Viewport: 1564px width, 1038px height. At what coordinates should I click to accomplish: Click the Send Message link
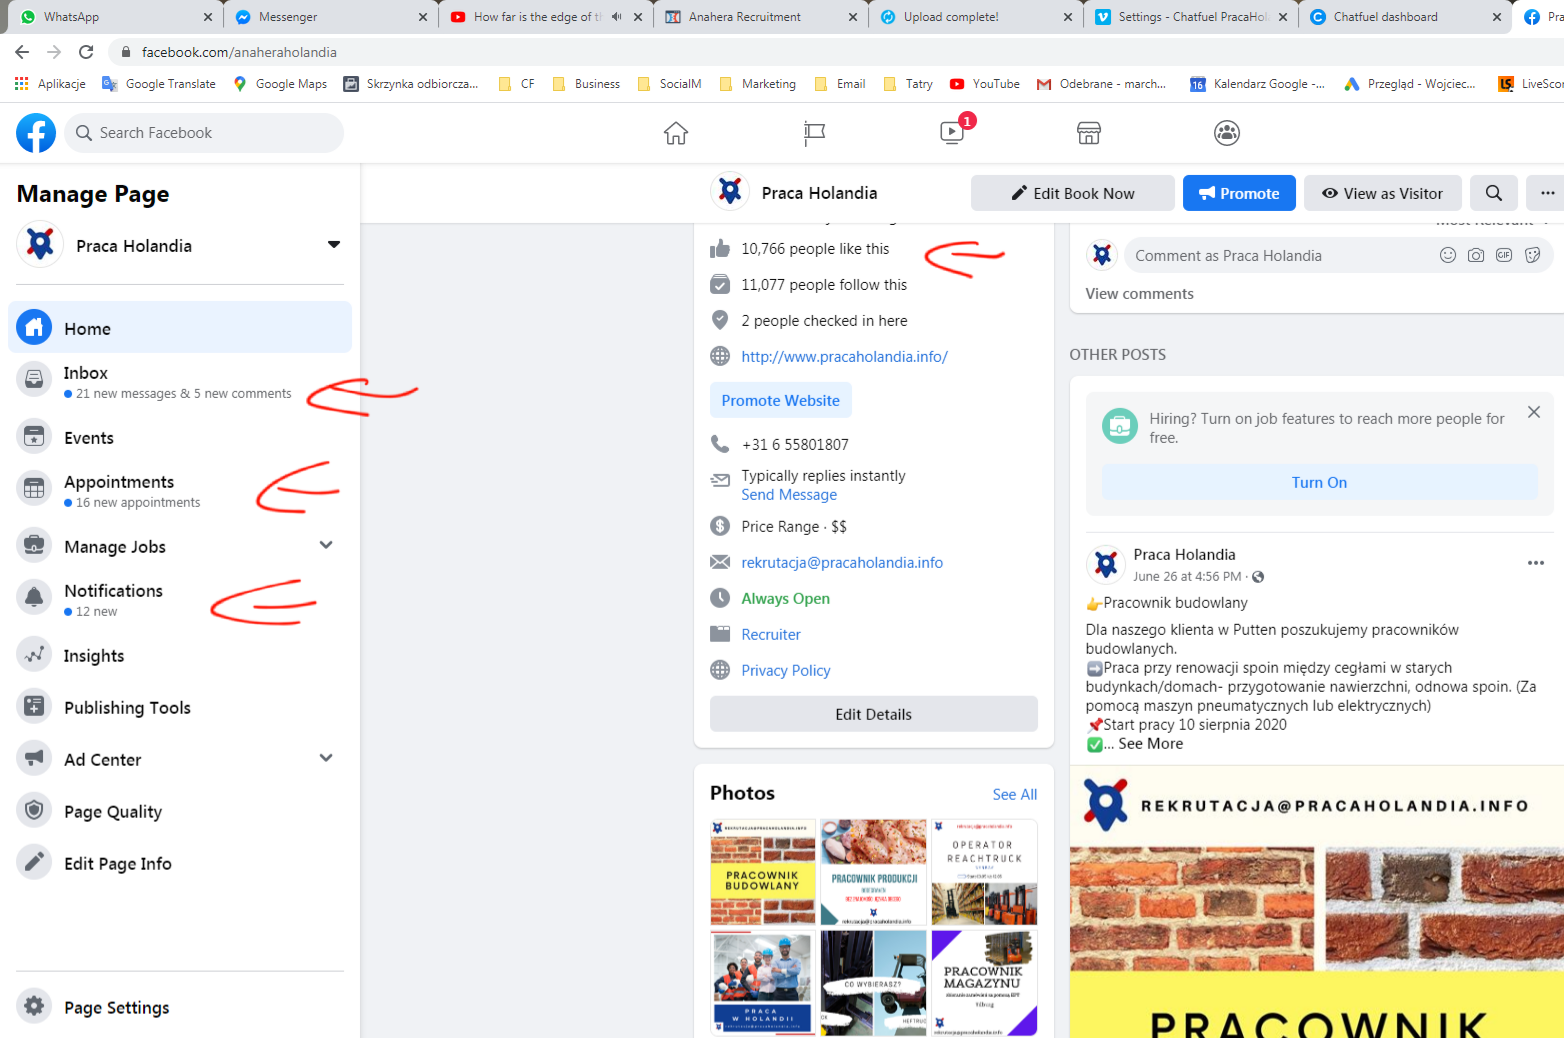(x=789, y=495)
